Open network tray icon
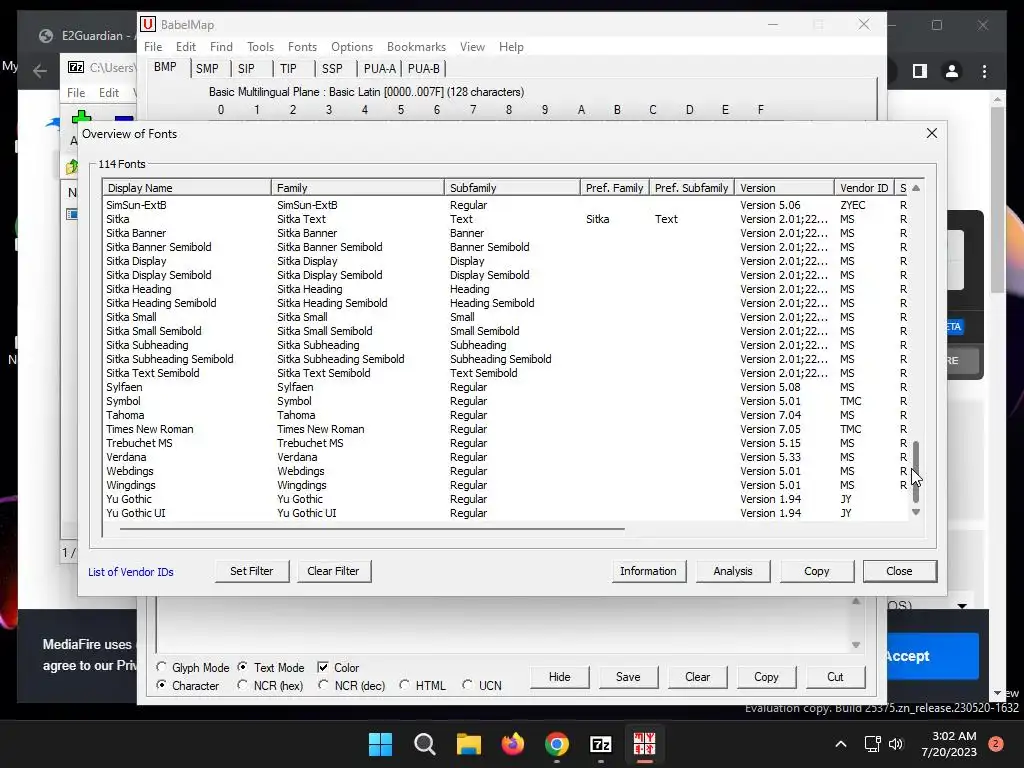This screenshot has width=1024, height=768. coord(872,744)
